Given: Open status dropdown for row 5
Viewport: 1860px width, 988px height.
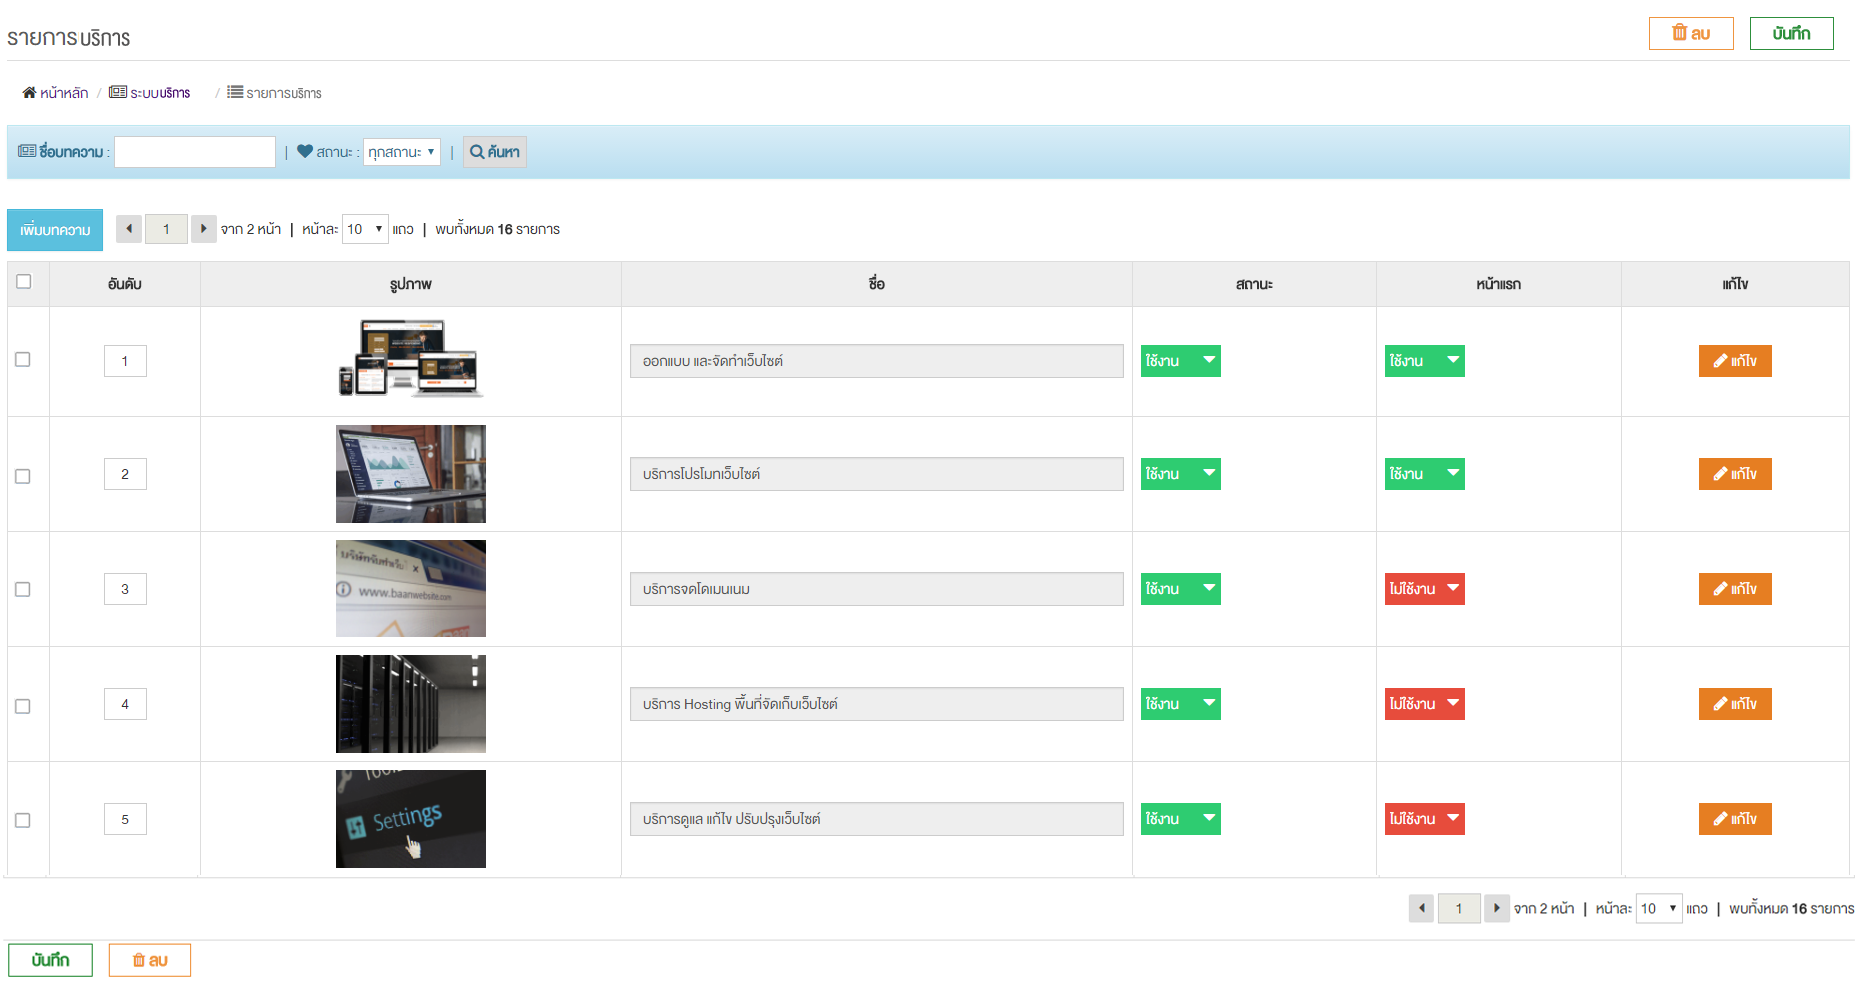Looking at the screenshot, I should pos(1181,819).
